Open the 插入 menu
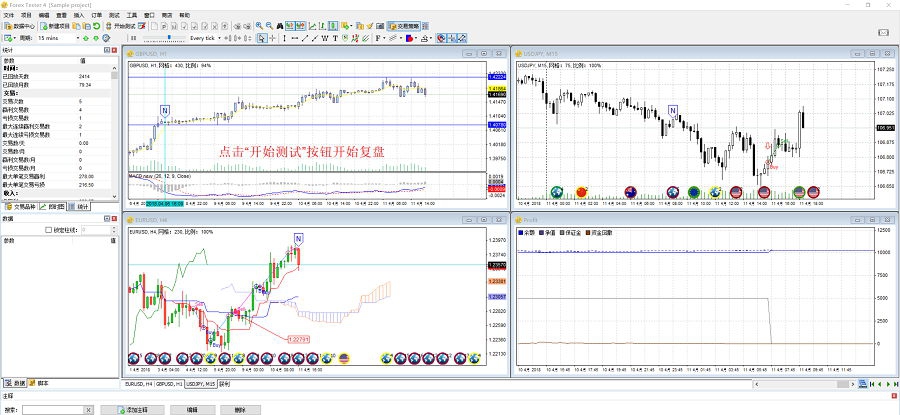 79,14
